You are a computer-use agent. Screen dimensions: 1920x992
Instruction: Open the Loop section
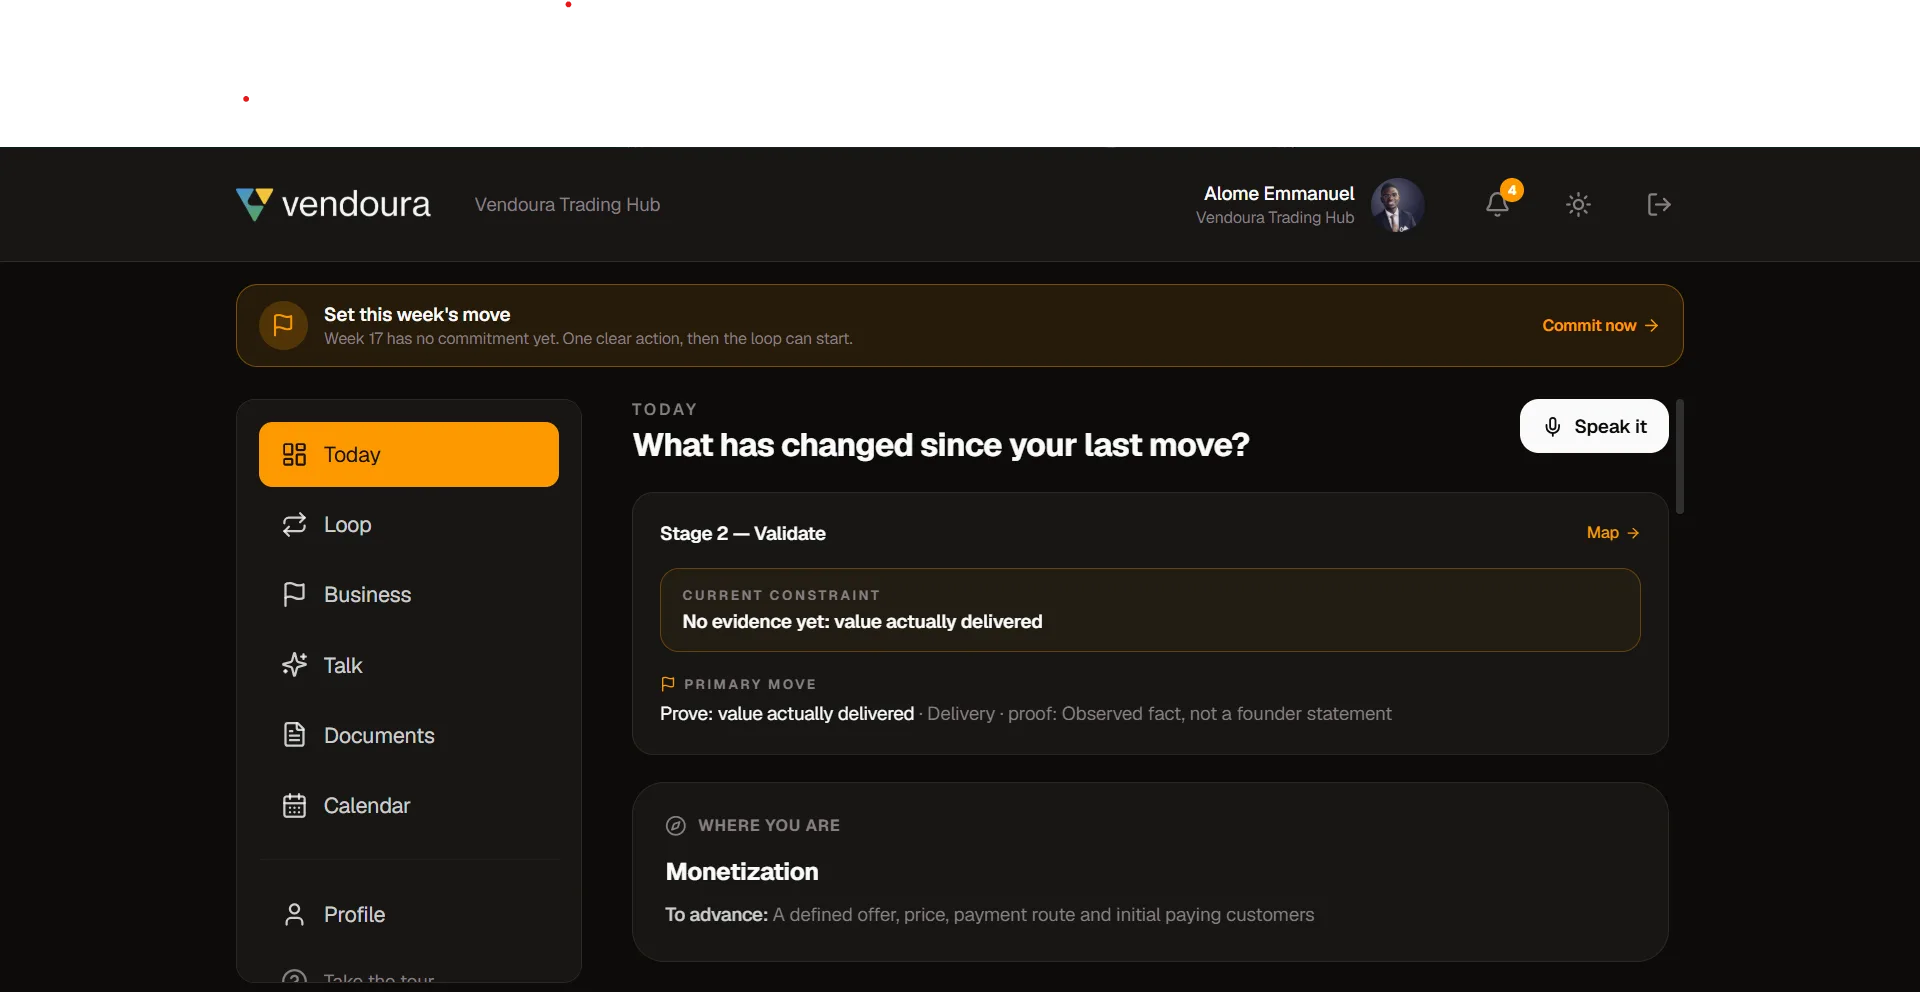[x=409, y=524]
